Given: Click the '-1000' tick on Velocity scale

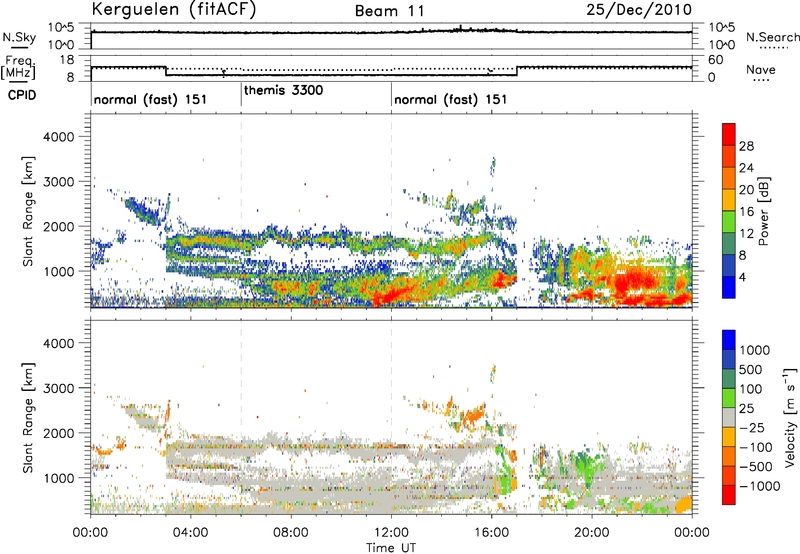Looking at the screenshot, I should pyautogui.click(x=759, y=486).
